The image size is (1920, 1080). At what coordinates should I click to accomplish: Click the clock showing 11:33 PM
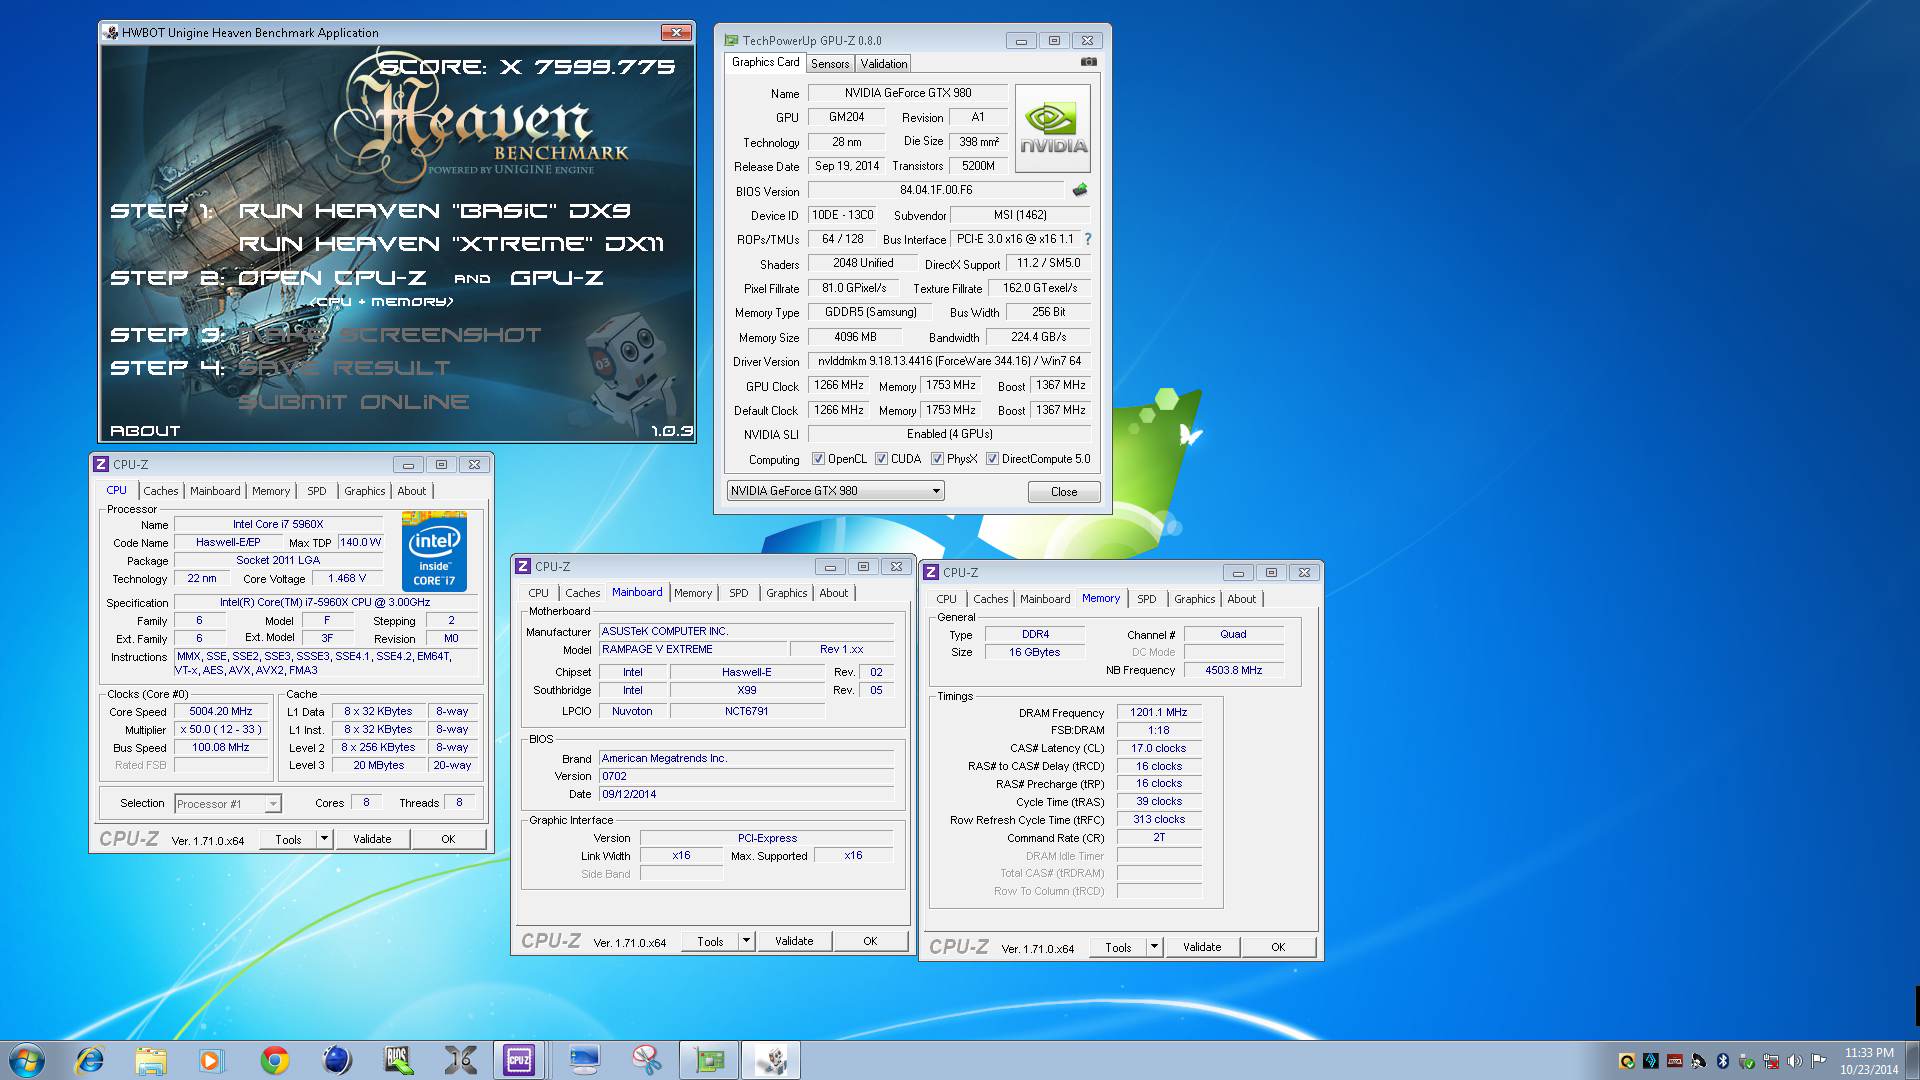pos(1869,1053)
